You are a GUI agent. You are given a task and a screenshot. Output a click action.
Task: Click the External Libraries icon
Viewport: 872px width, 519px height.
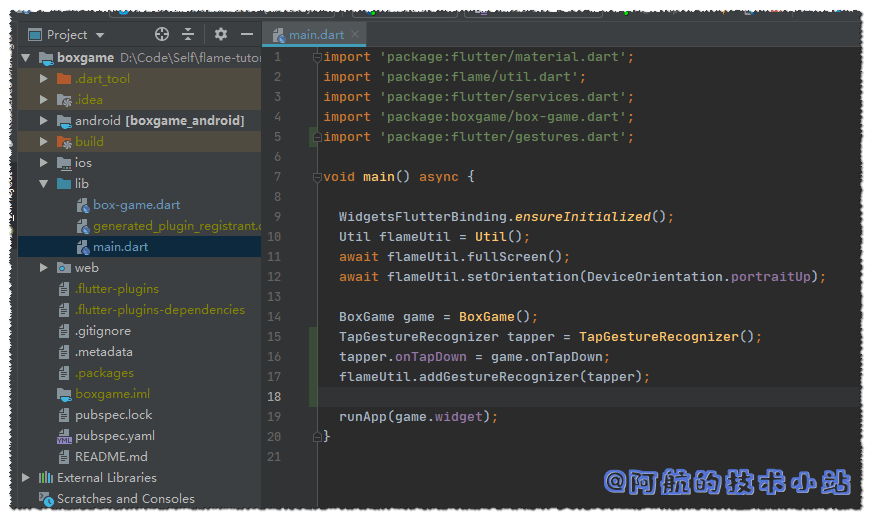pos(46,478)
